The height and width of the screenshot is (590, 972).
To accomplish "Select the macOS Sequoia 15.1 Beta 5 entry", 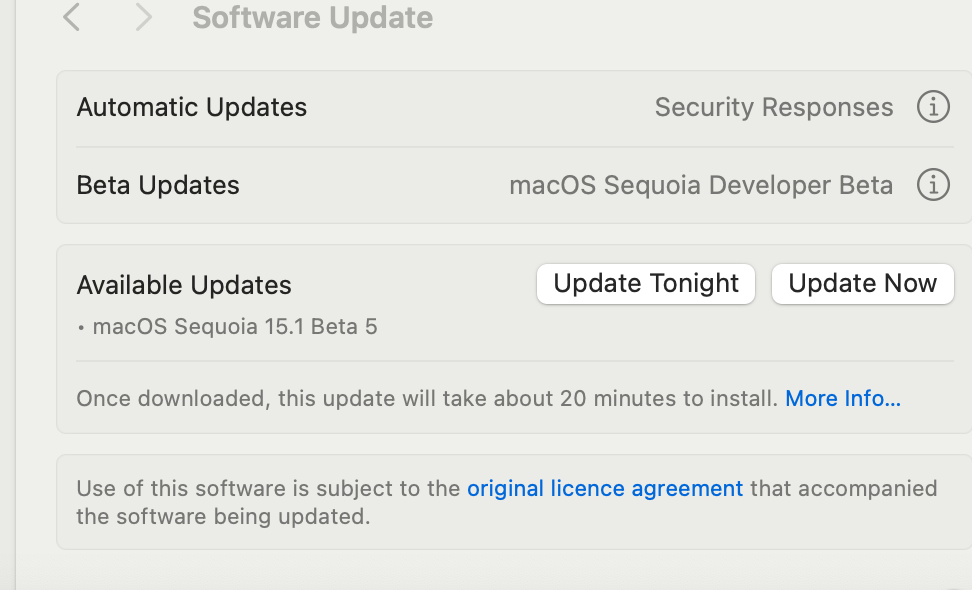I will [x=235, y=327].
